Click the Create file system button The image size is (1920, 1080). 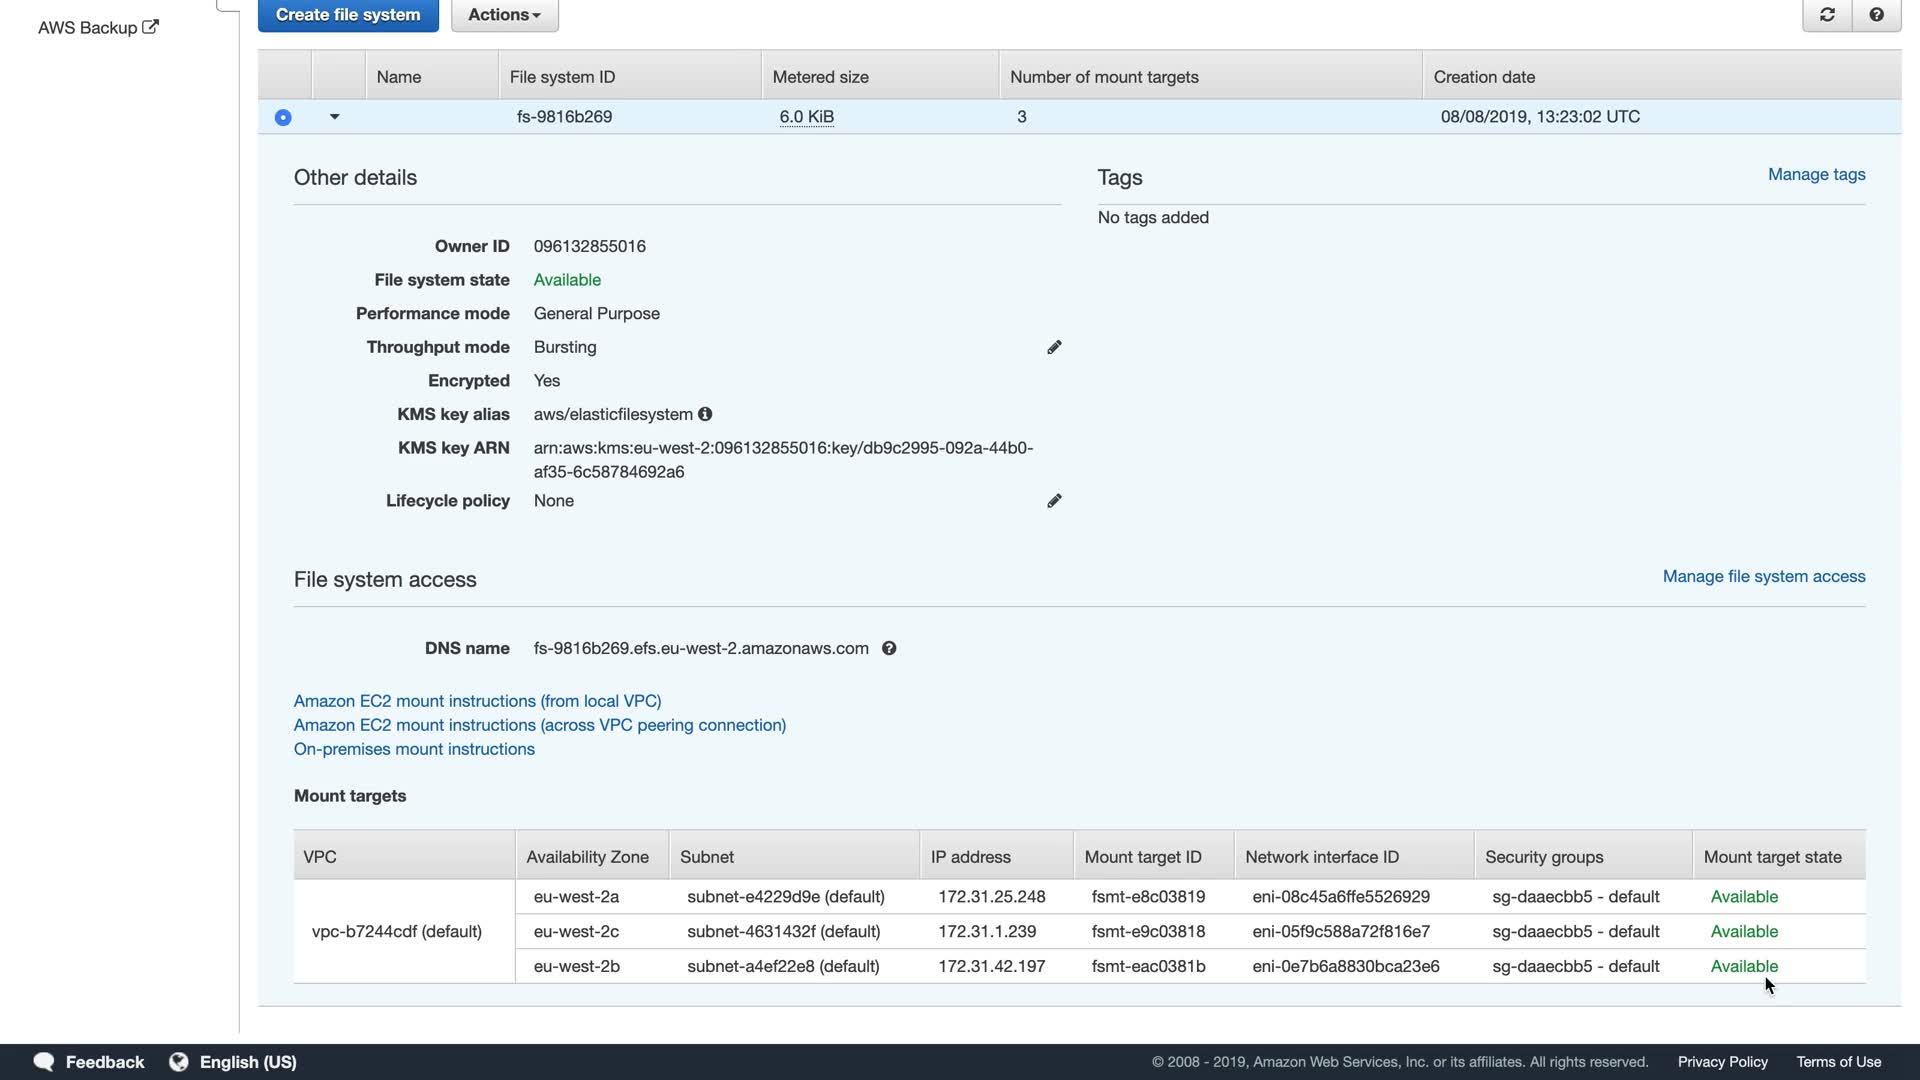[x=348, y=15]
